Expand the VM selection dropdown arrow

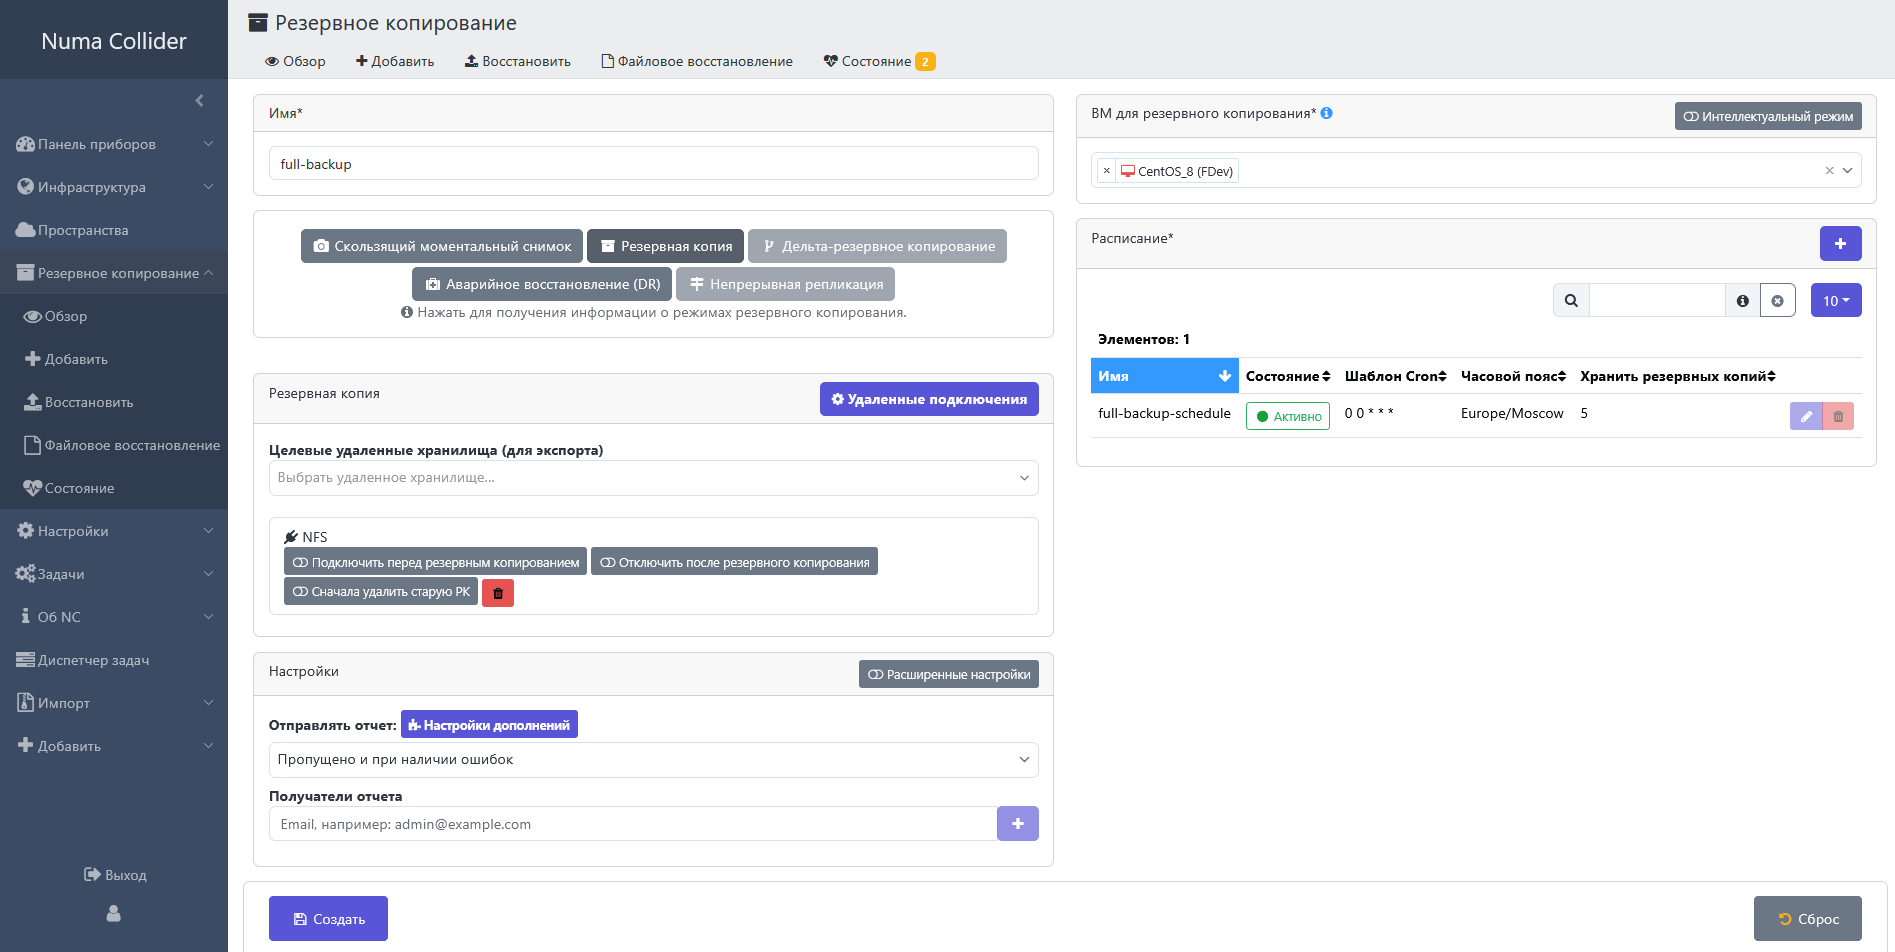[1848, 170]
